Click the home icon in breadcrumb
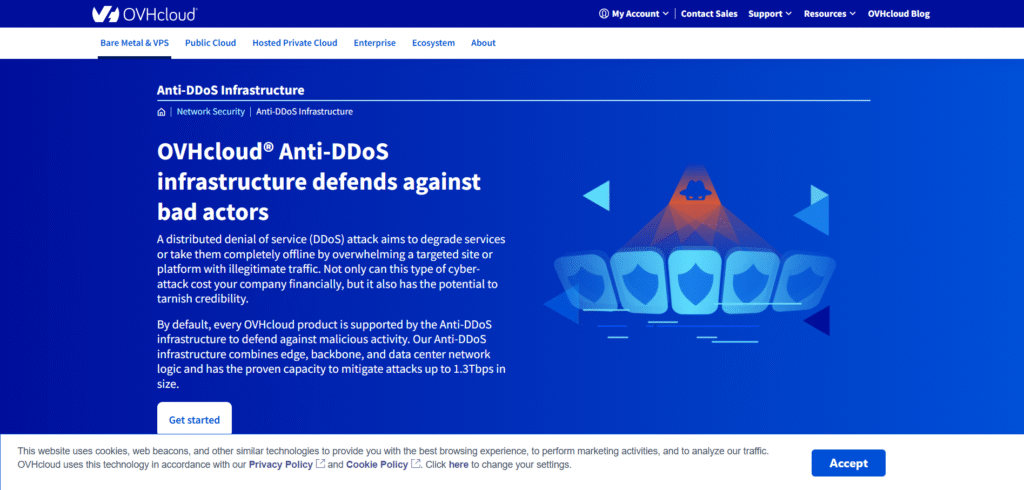The width and height of the screenshot is (1024, 490). (161, 112)
